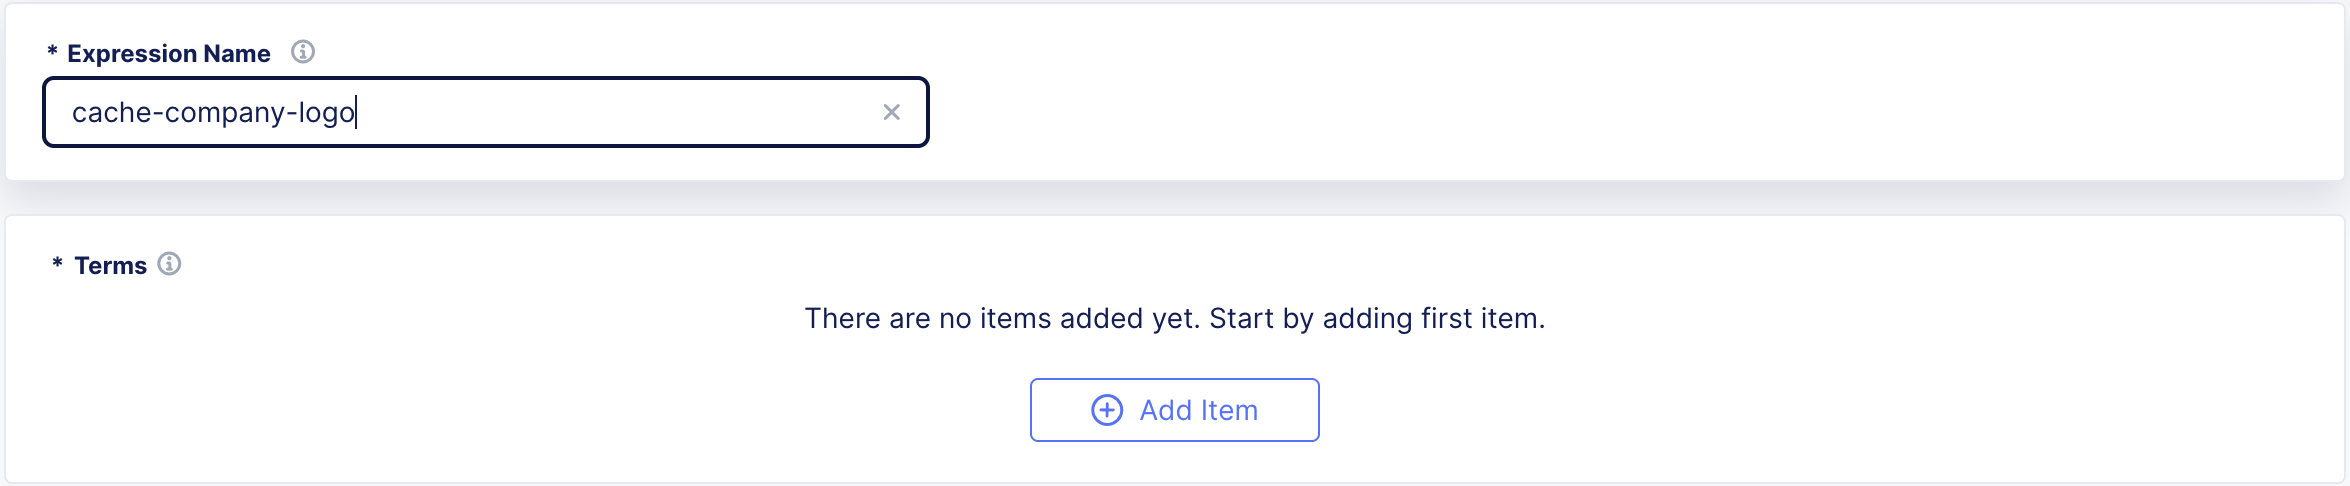Click the required asterisk beside Terms
The image size is (2350, 486).
pyautogui.click(x=57, y=264)
